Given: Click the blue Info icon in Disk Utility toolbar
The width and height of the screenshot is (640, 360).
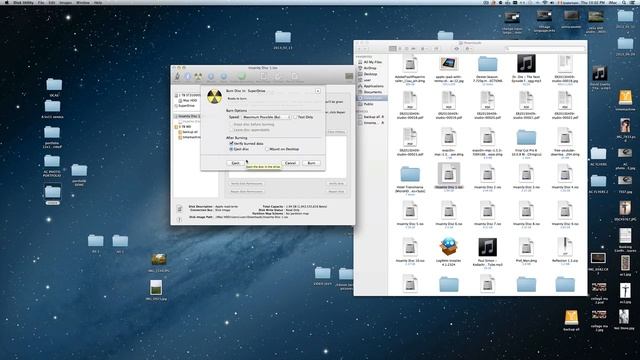Looking at the screenshot, I should [187, 76].
